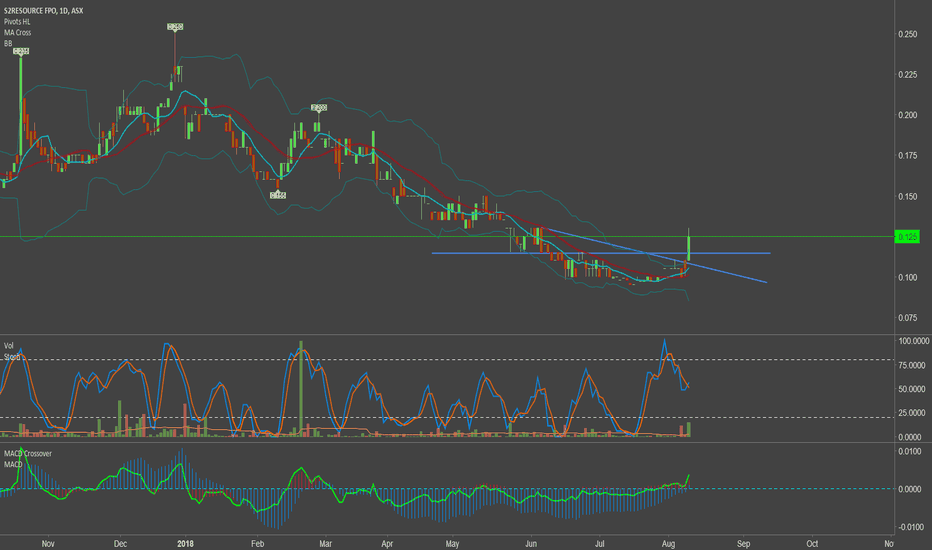Click the 0.200 price axis label

click(908, 115)
